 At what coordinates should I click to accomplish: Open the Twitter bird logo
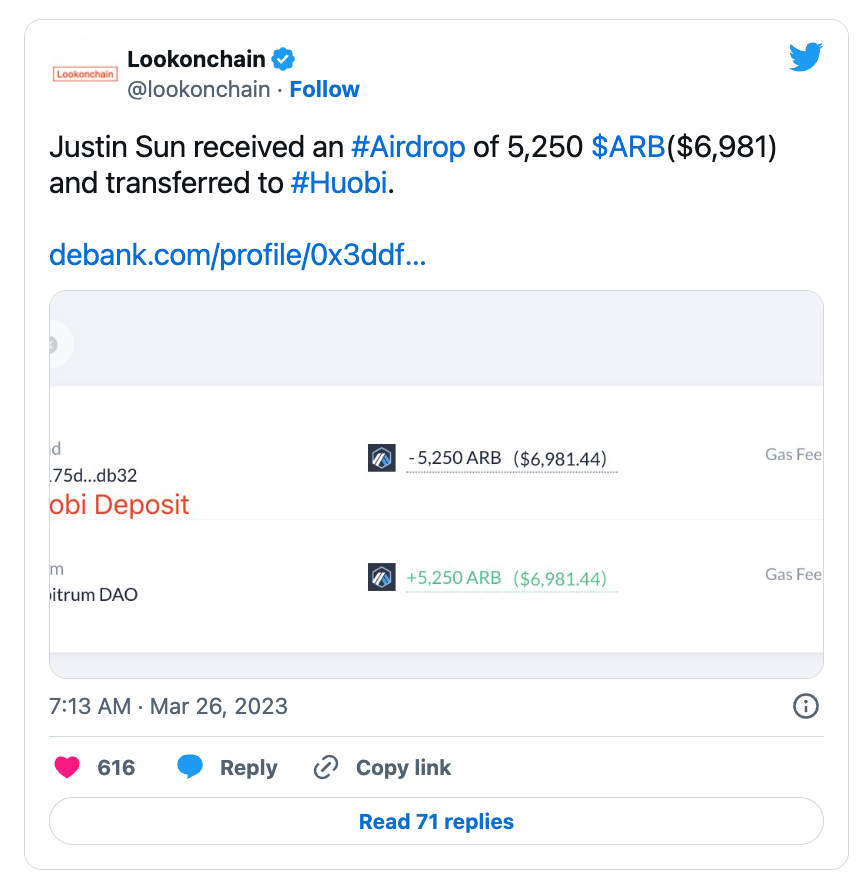pos(805,58)
